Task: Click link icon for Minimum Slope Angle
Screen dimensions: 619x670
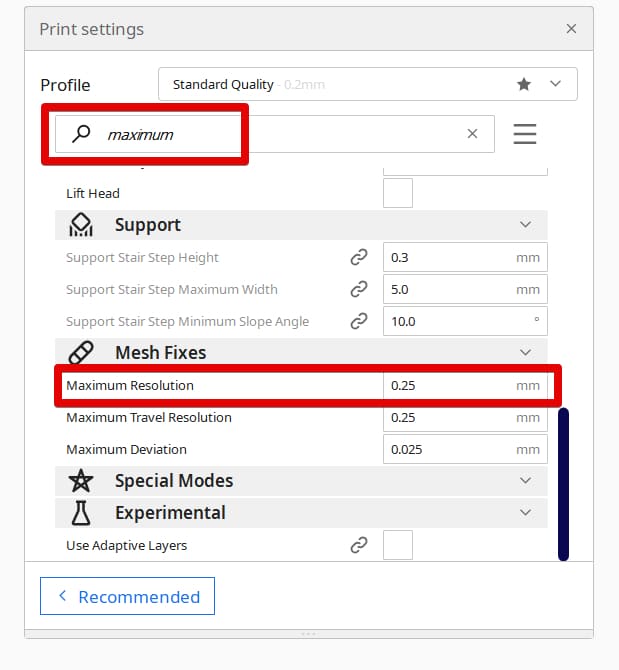Action: [x=359, y=321]
